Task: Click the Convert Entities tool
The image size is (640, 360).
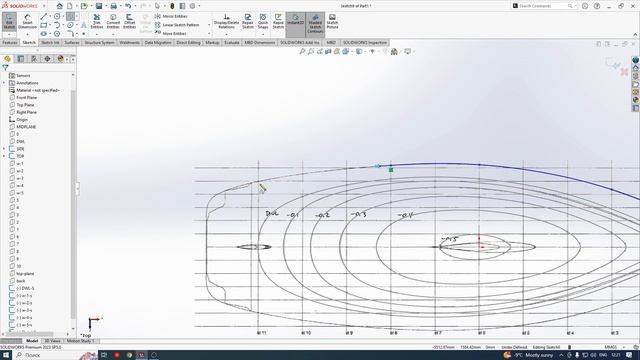Action: (113, 21)
